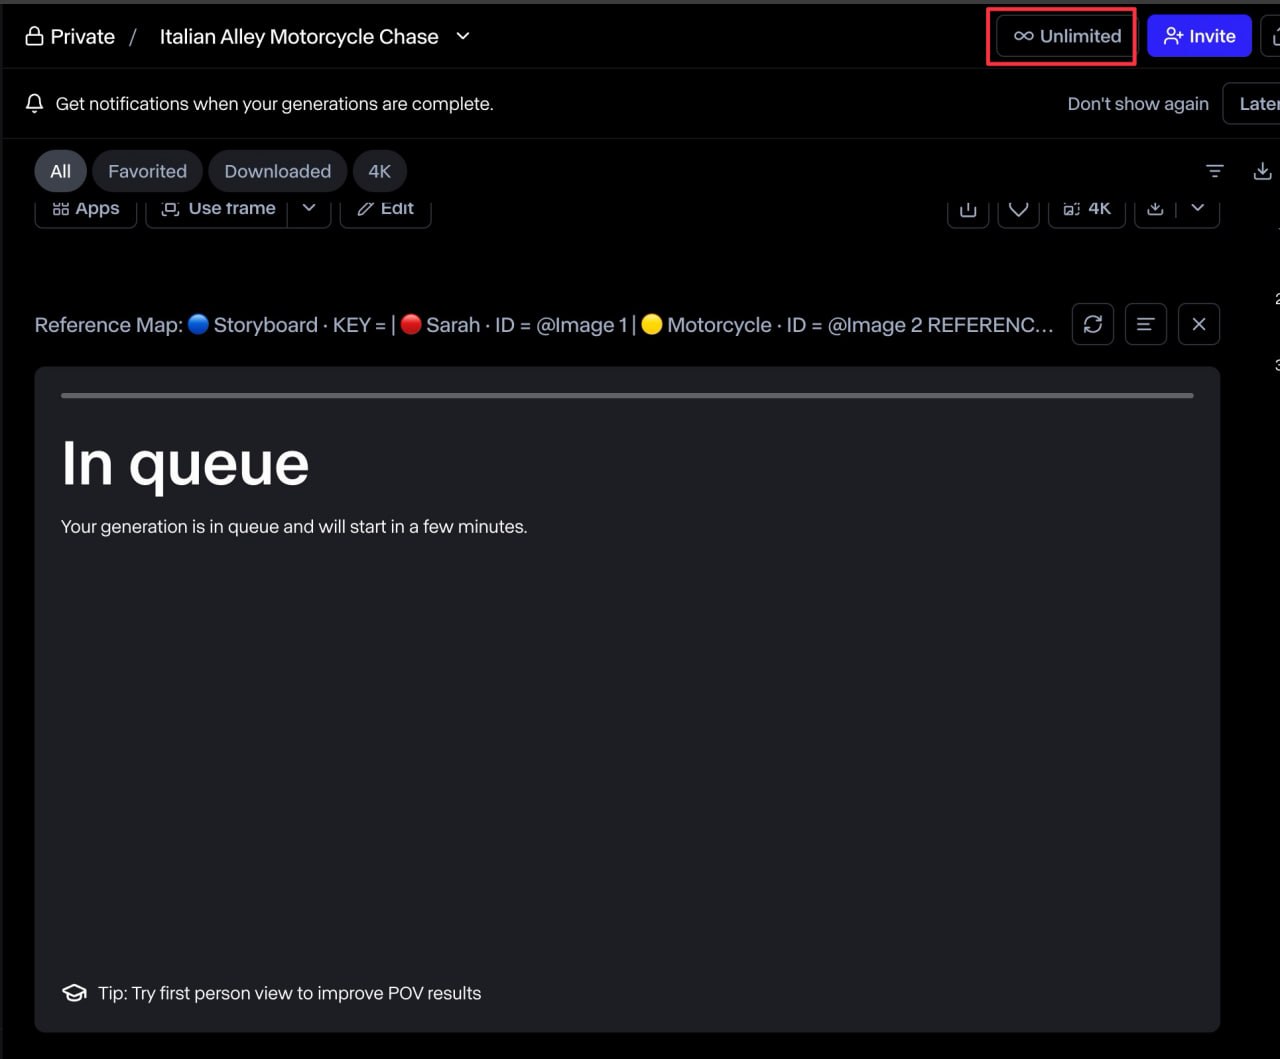Click the 4K upscale button

pyautogui.click(x=1087, y=212)
